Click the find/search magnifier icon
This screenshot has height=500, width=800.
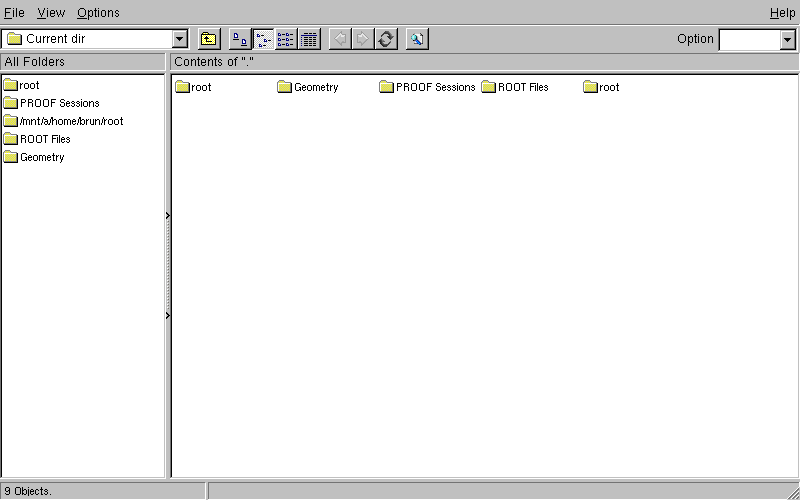(417, 39)
